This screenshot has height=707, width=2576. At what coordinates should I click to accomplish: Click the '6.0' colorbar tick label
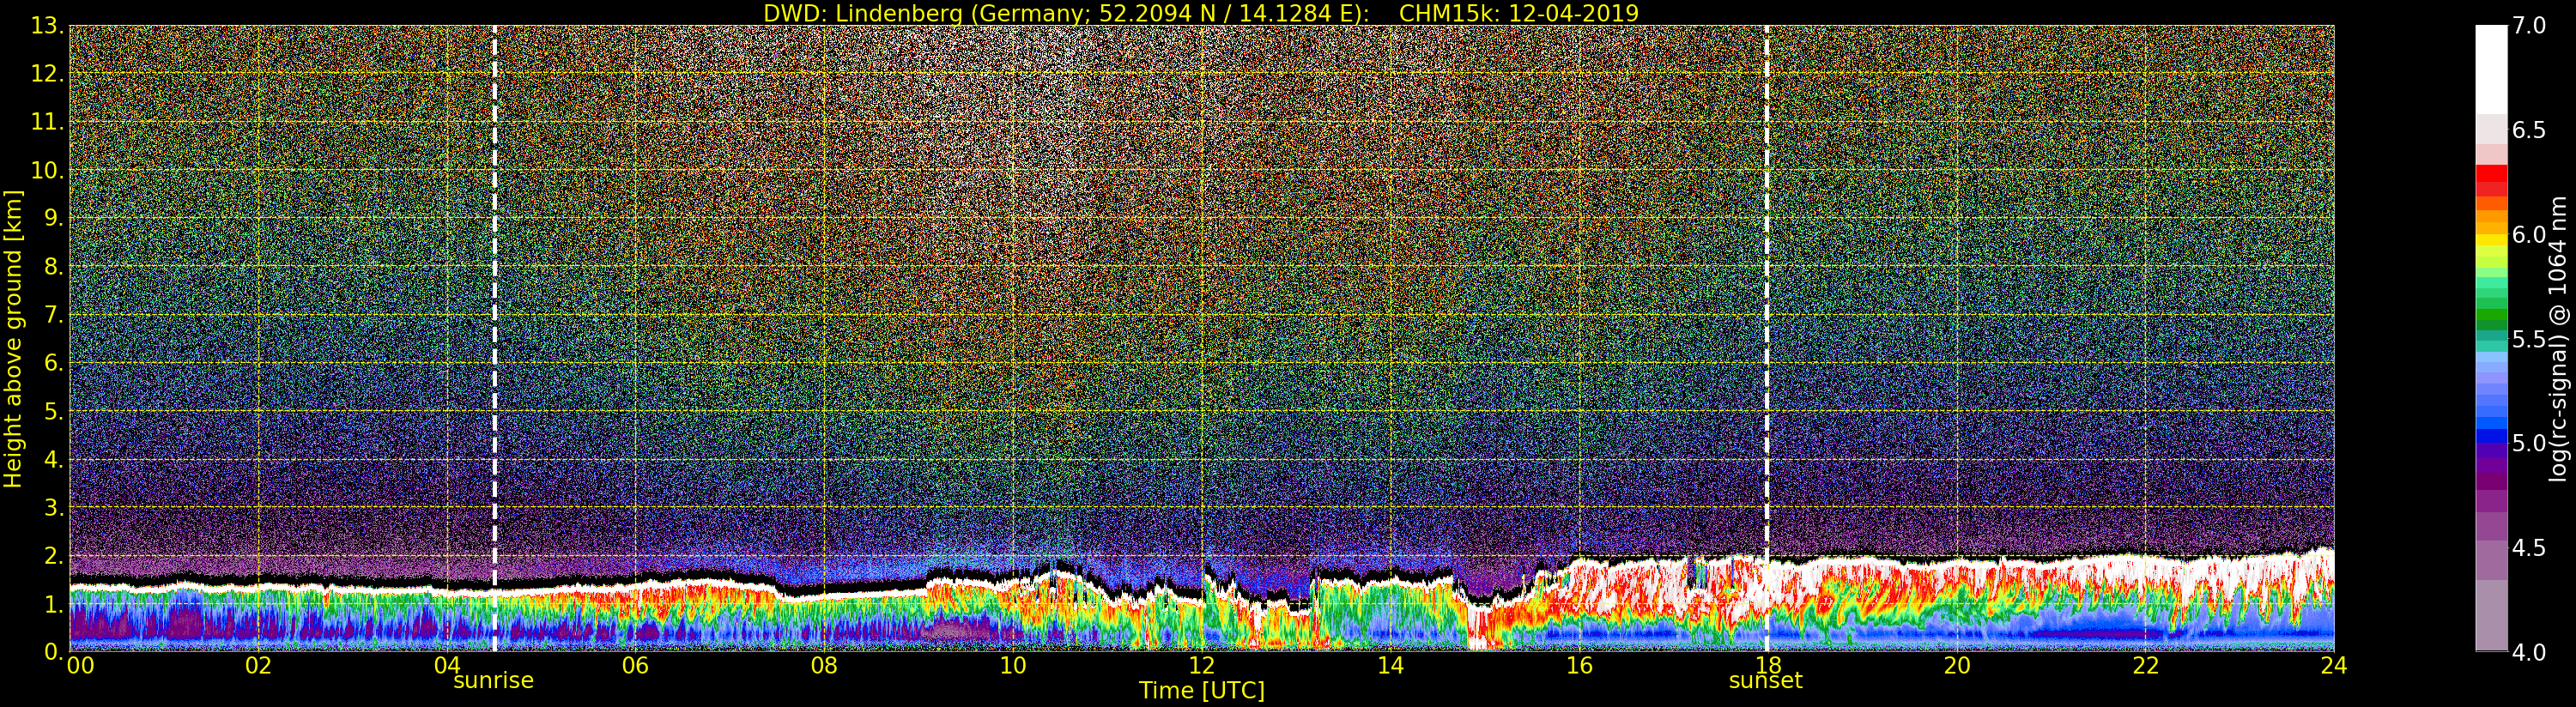point(2529,234)
